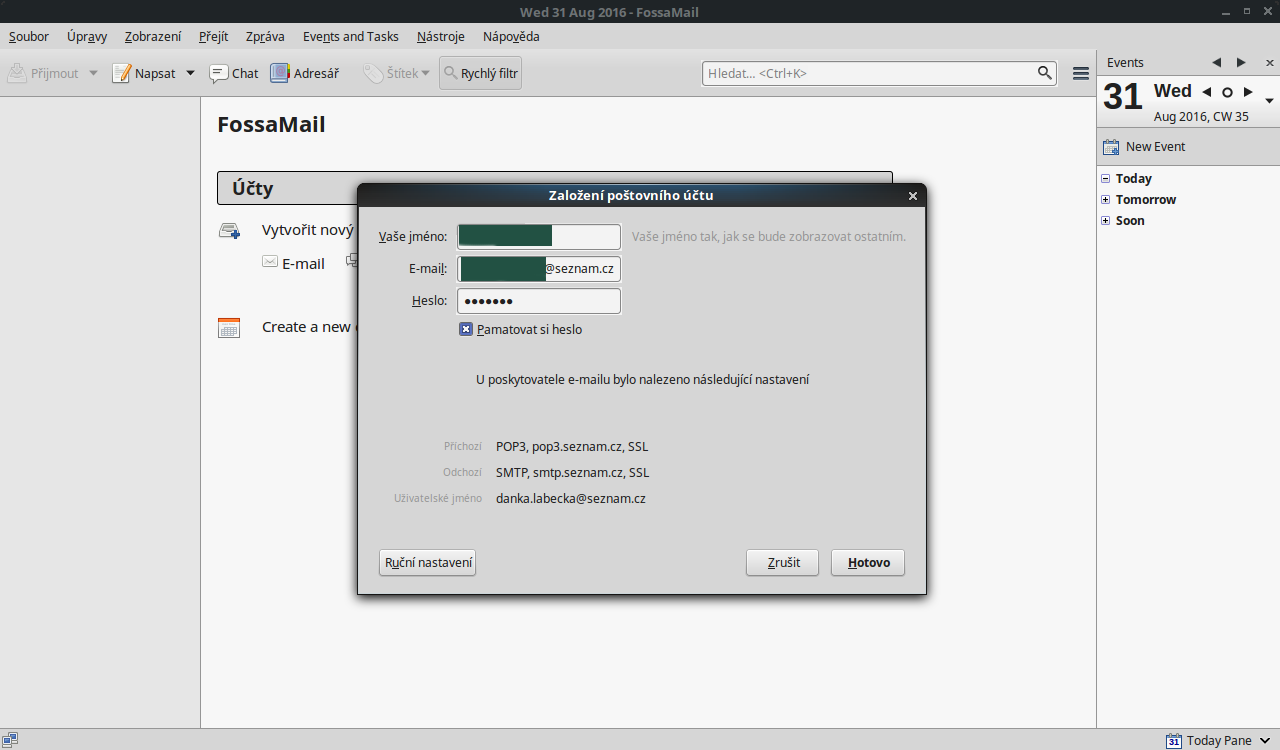Click the search magnifier icon
1280x750 pixels.
[1045, 73]
